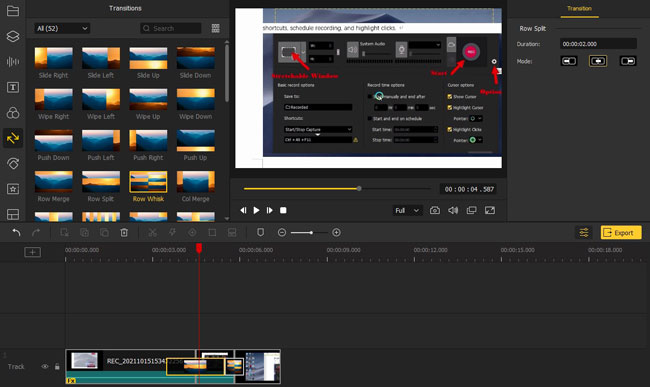Toggle the track lock icon
650x387 pixels.
click(57, 366)
